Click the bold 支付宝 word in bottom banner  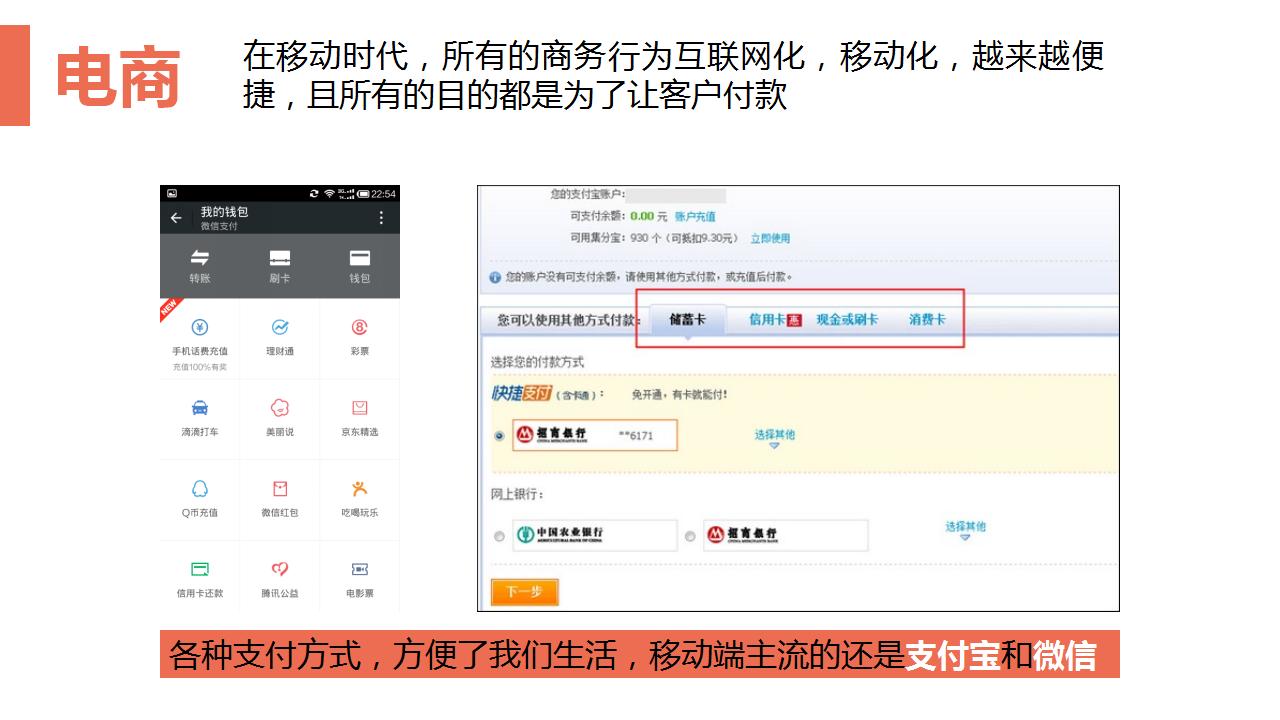[952, 656]
